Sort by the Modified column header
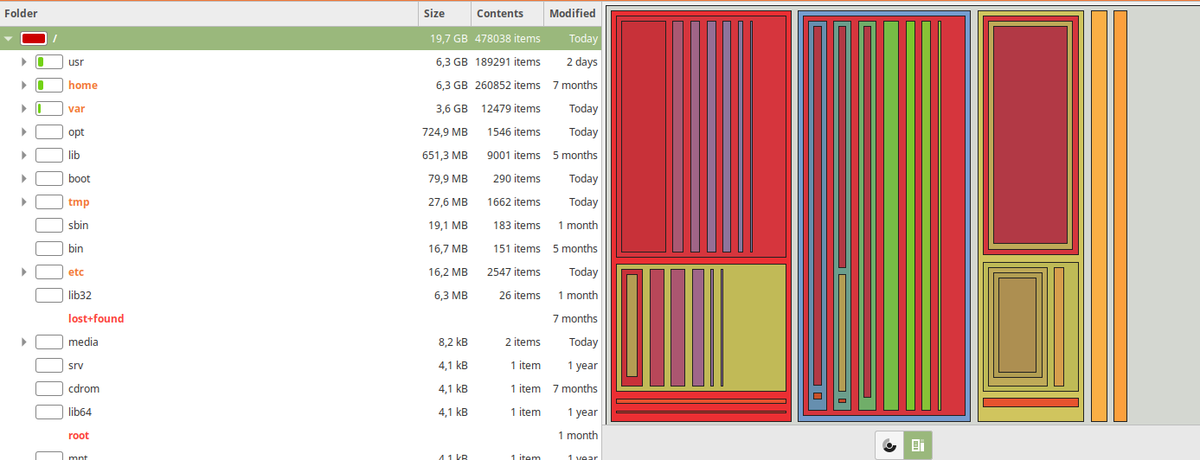The image size is (1200, 460). click(572, 14)
